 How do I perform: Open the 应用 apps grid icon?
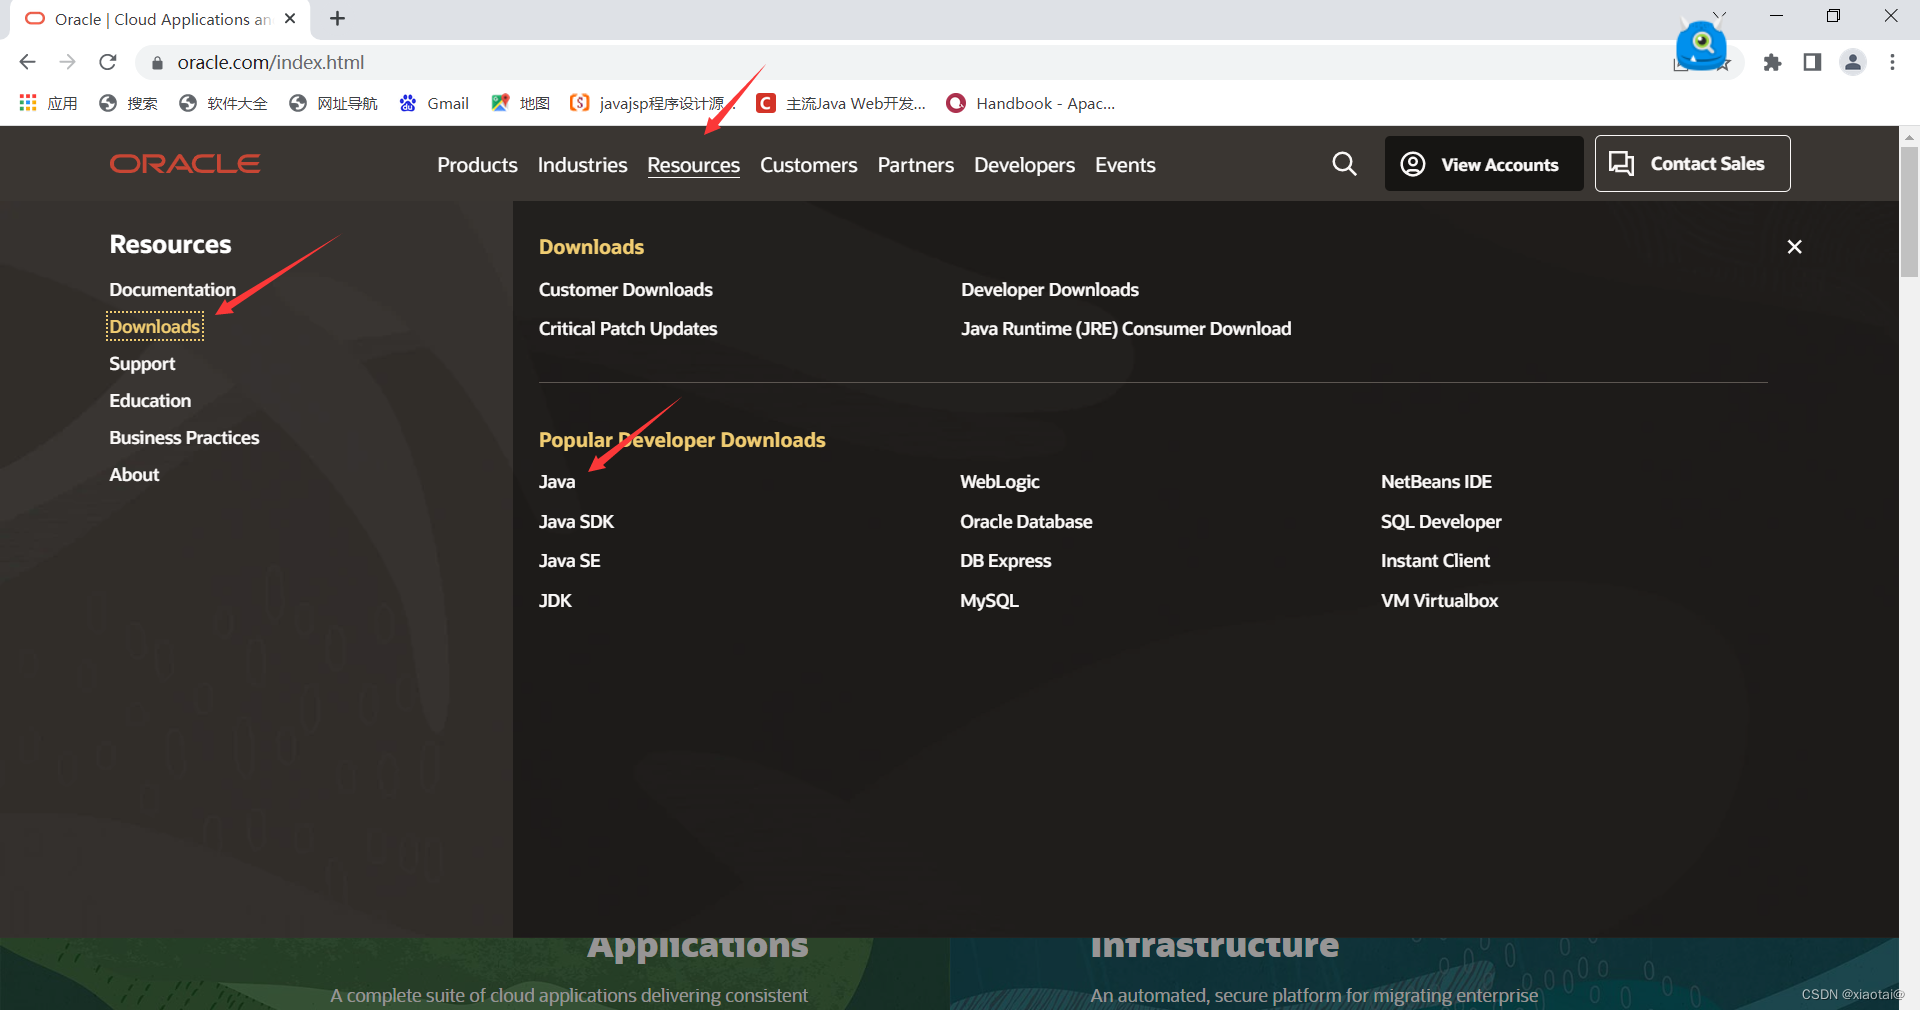coord(27,102)
